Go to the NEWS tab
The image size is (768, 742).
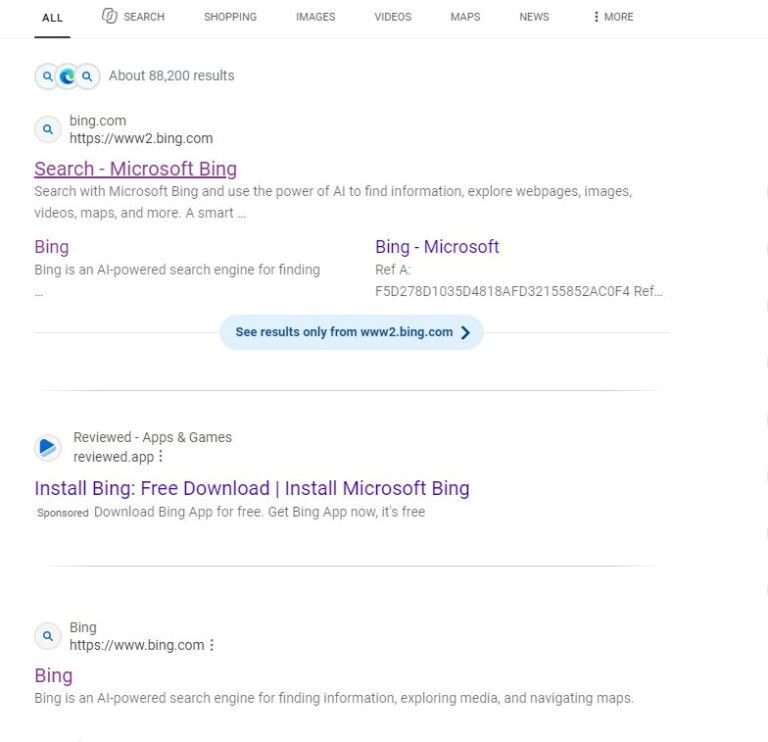pos(534,17)
